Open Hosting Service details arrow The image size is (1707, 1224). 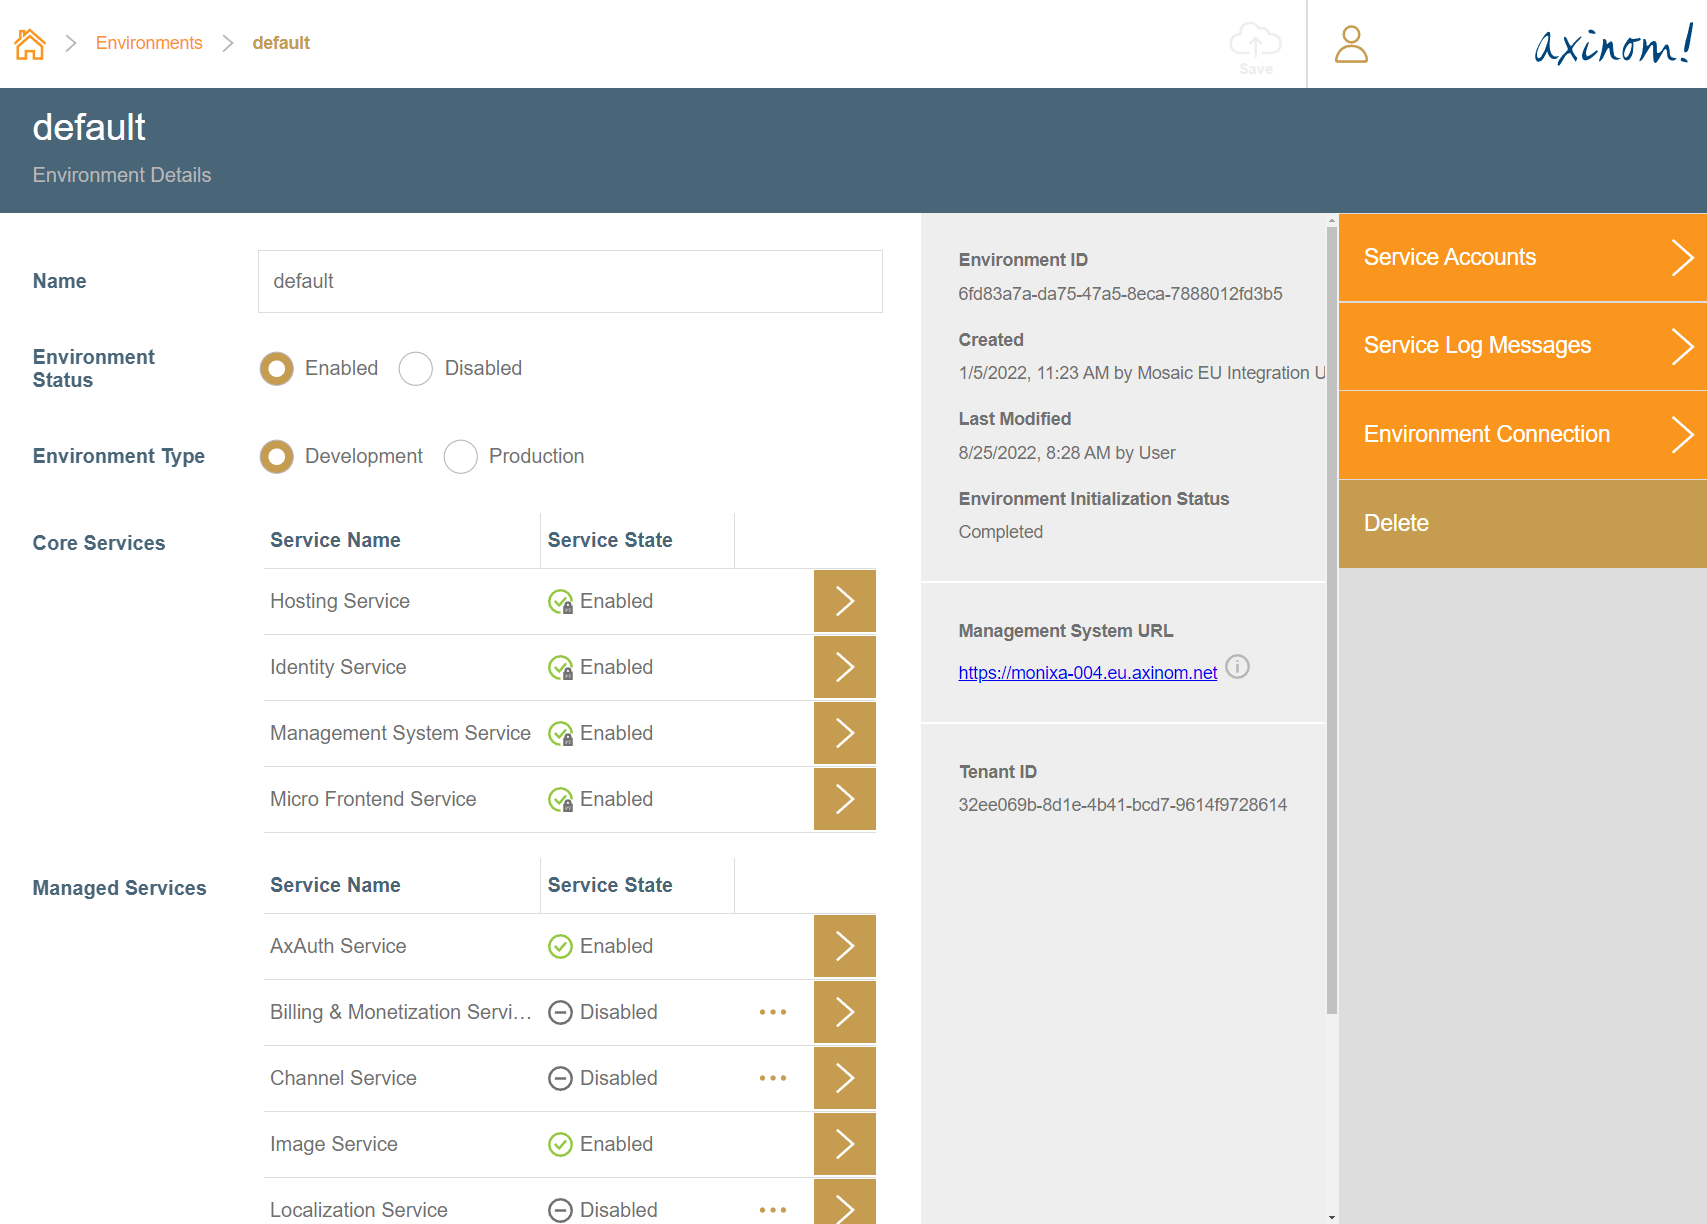[844, 601]
